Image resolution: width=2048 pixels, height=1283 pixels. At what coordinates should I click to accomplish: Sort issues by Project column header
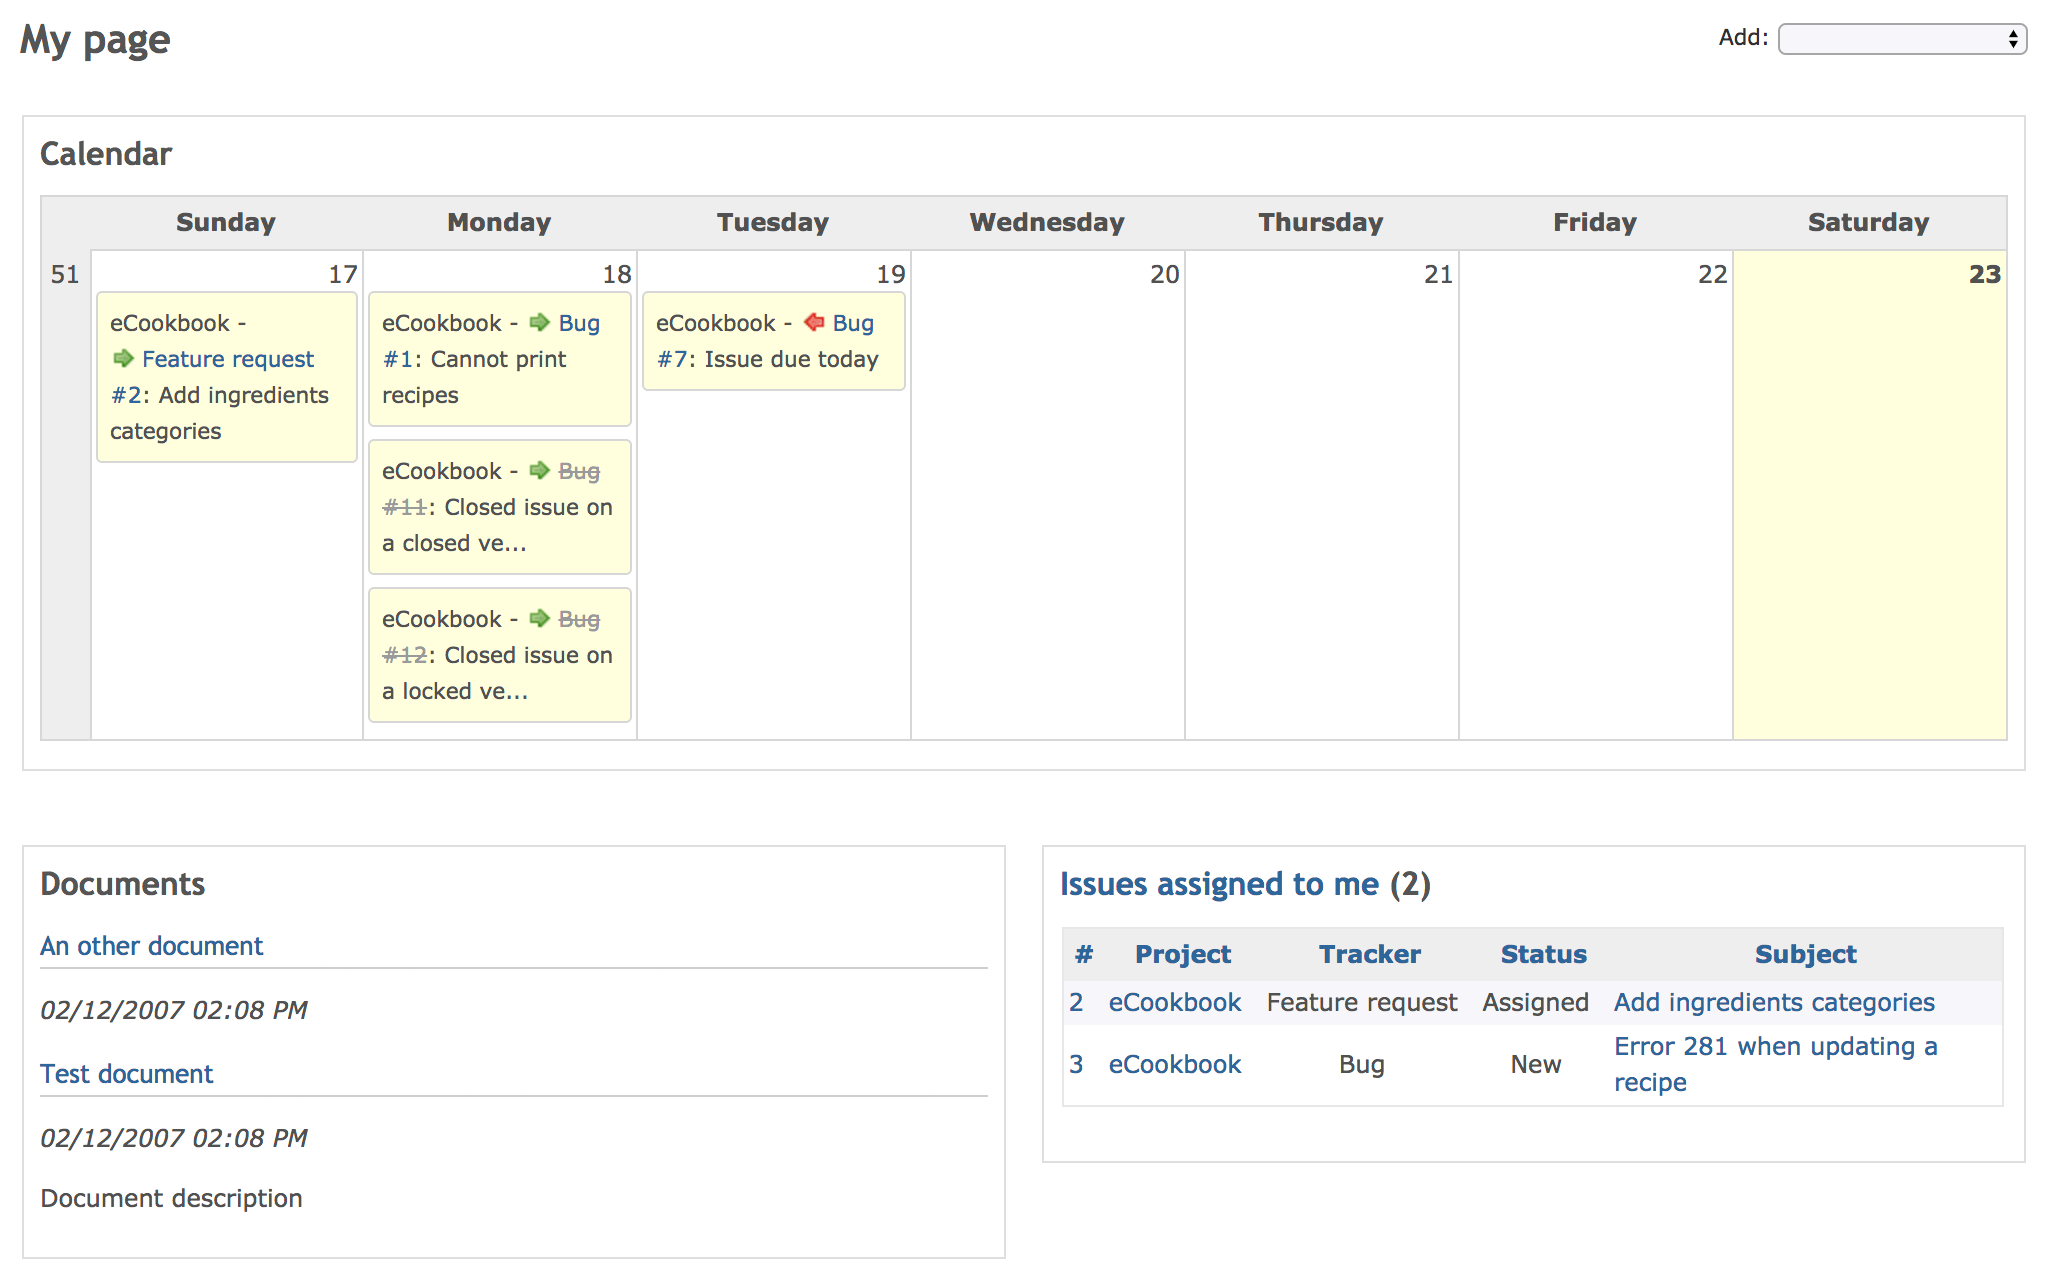(x=1182, y=954)
